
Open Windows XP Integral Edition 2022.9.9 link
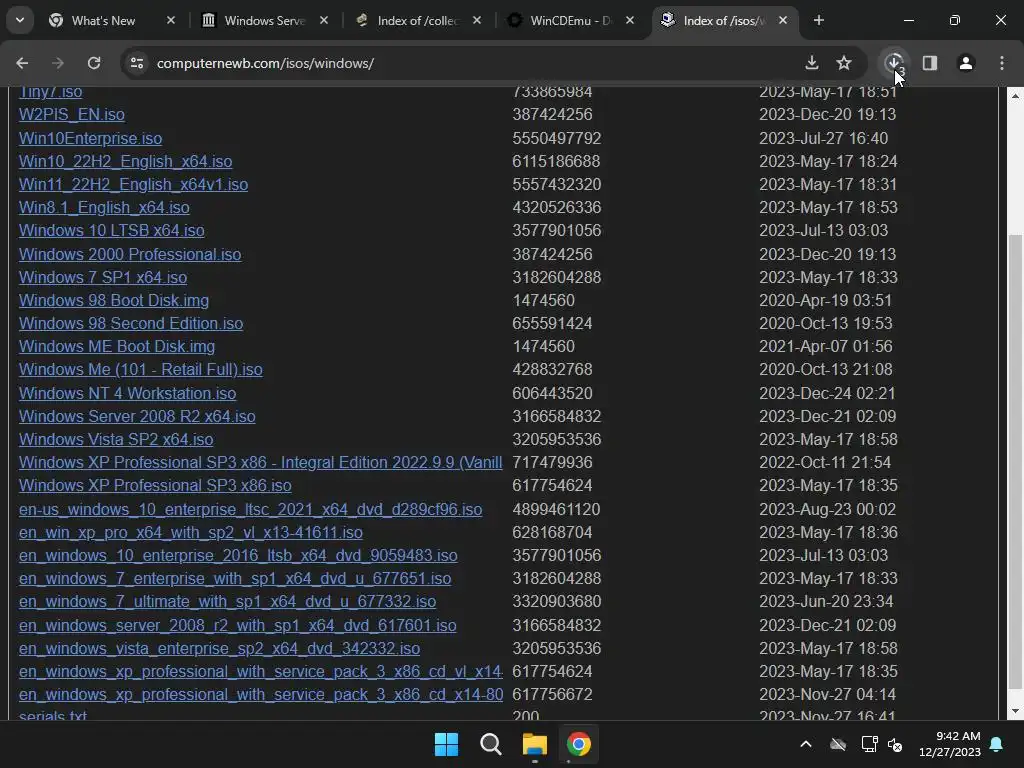click(261, 462)
